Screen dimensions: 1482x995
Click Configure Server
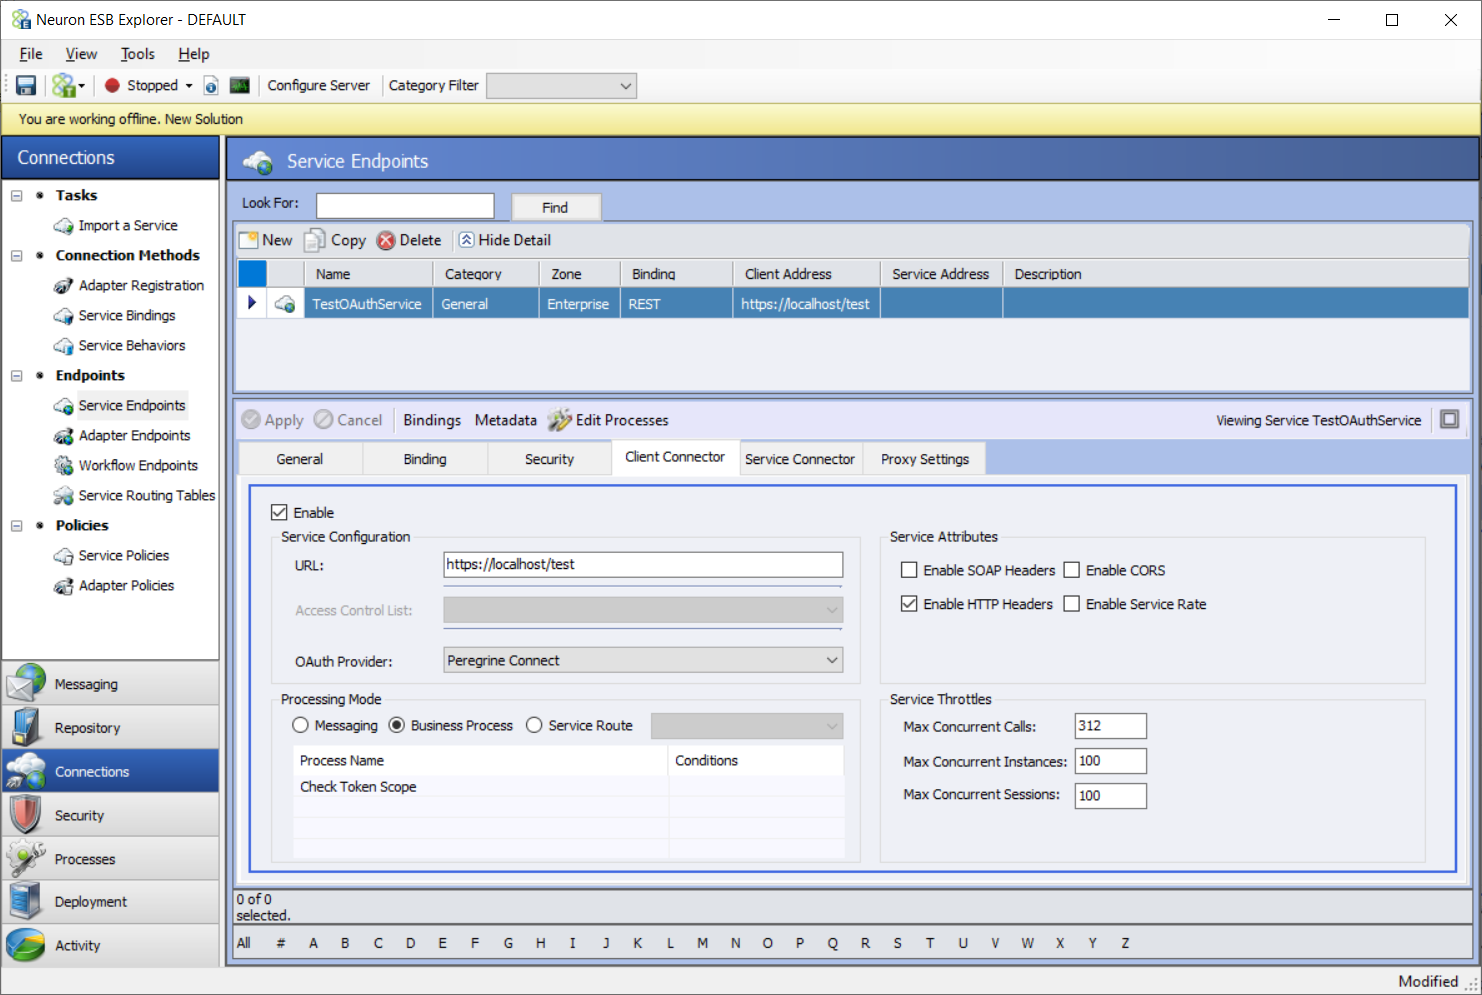point(318,86)
